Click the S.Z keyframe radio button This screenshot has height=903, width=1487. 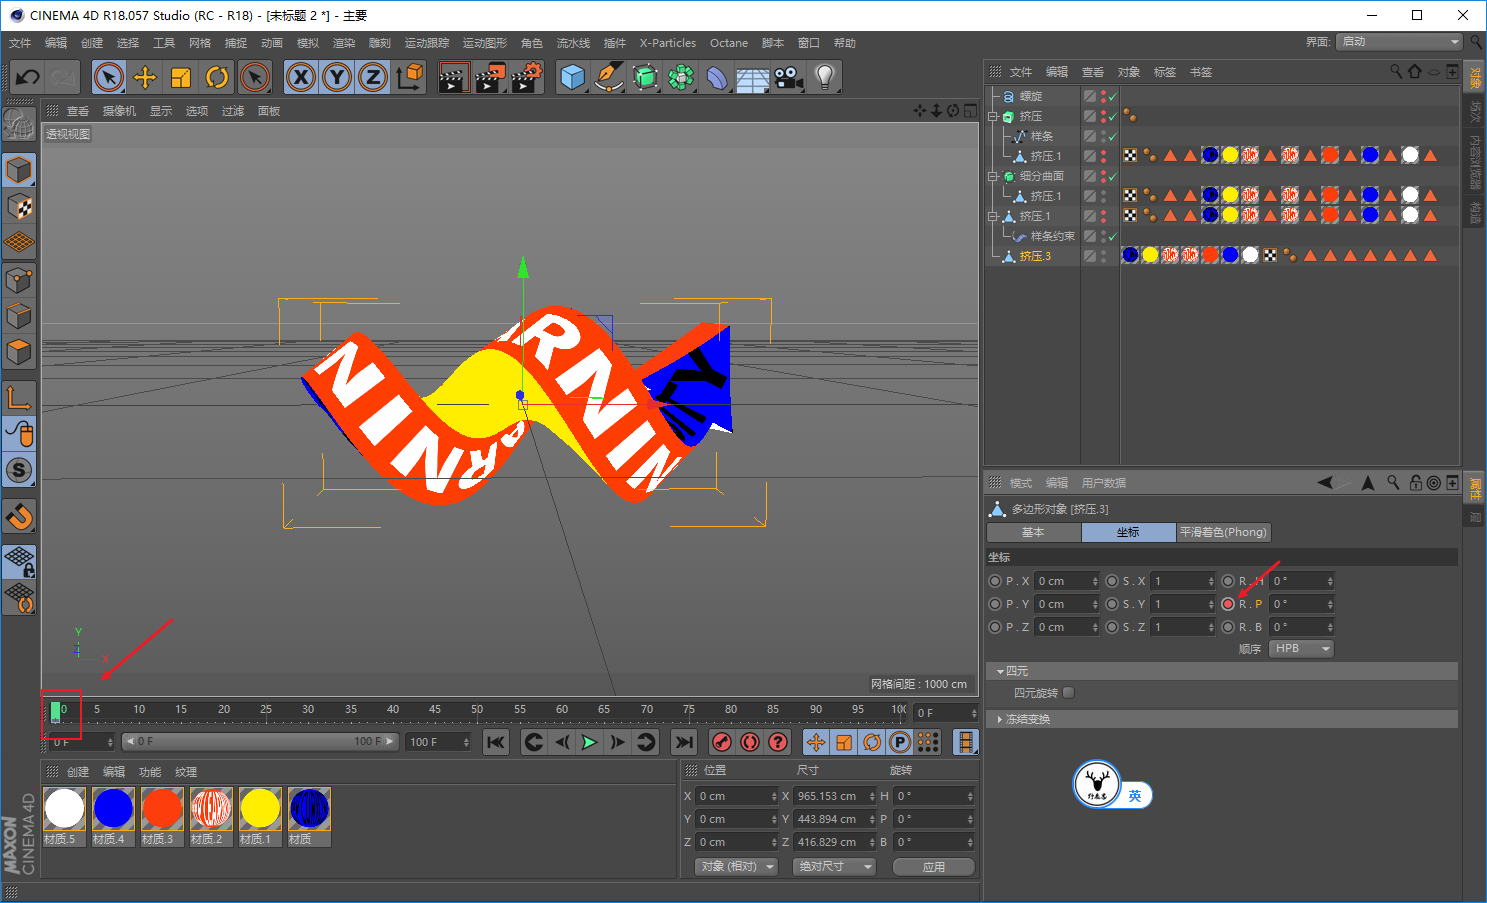click(1111, 627)
